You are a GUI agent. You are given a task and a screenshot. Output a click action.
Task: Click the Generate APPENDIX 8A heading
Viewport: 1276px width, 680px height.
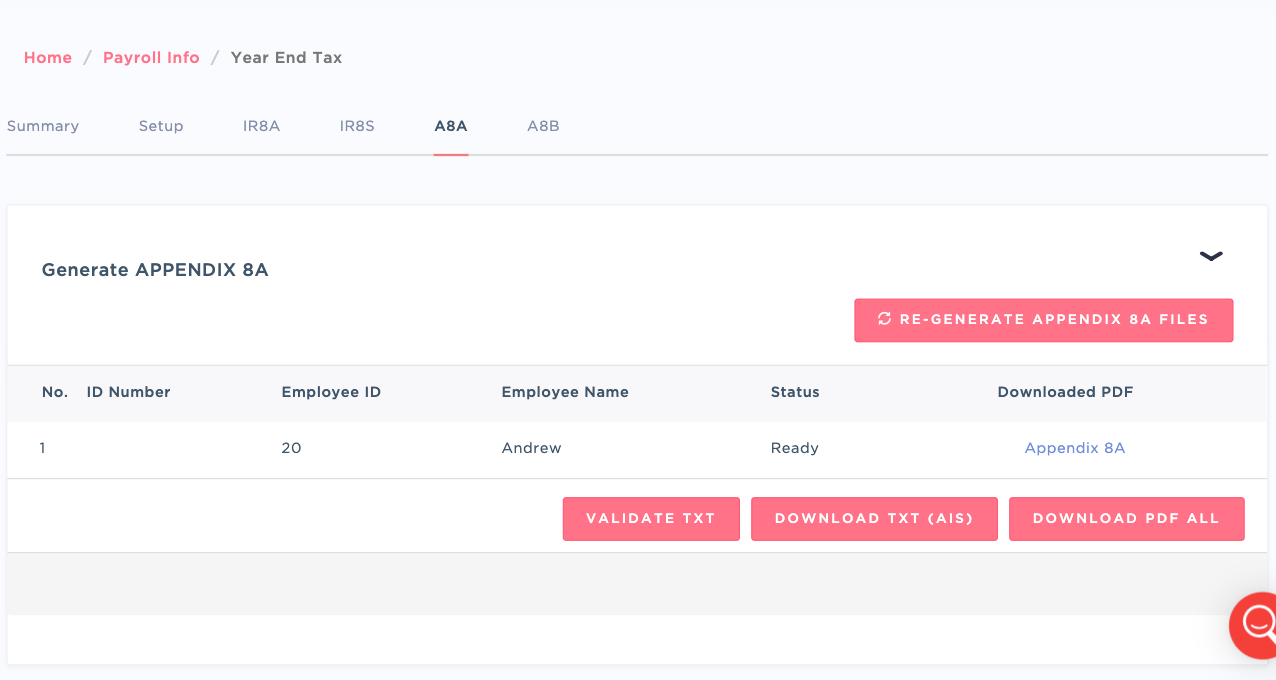pyautogui.click(x=155, y=270)
